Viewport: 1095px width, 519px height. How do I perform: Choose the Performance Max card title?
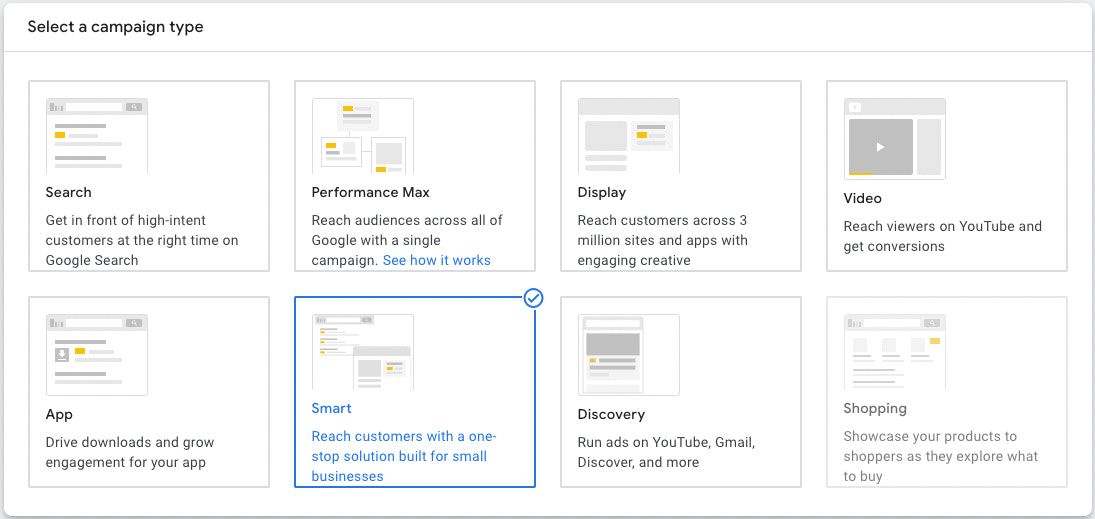370,192
